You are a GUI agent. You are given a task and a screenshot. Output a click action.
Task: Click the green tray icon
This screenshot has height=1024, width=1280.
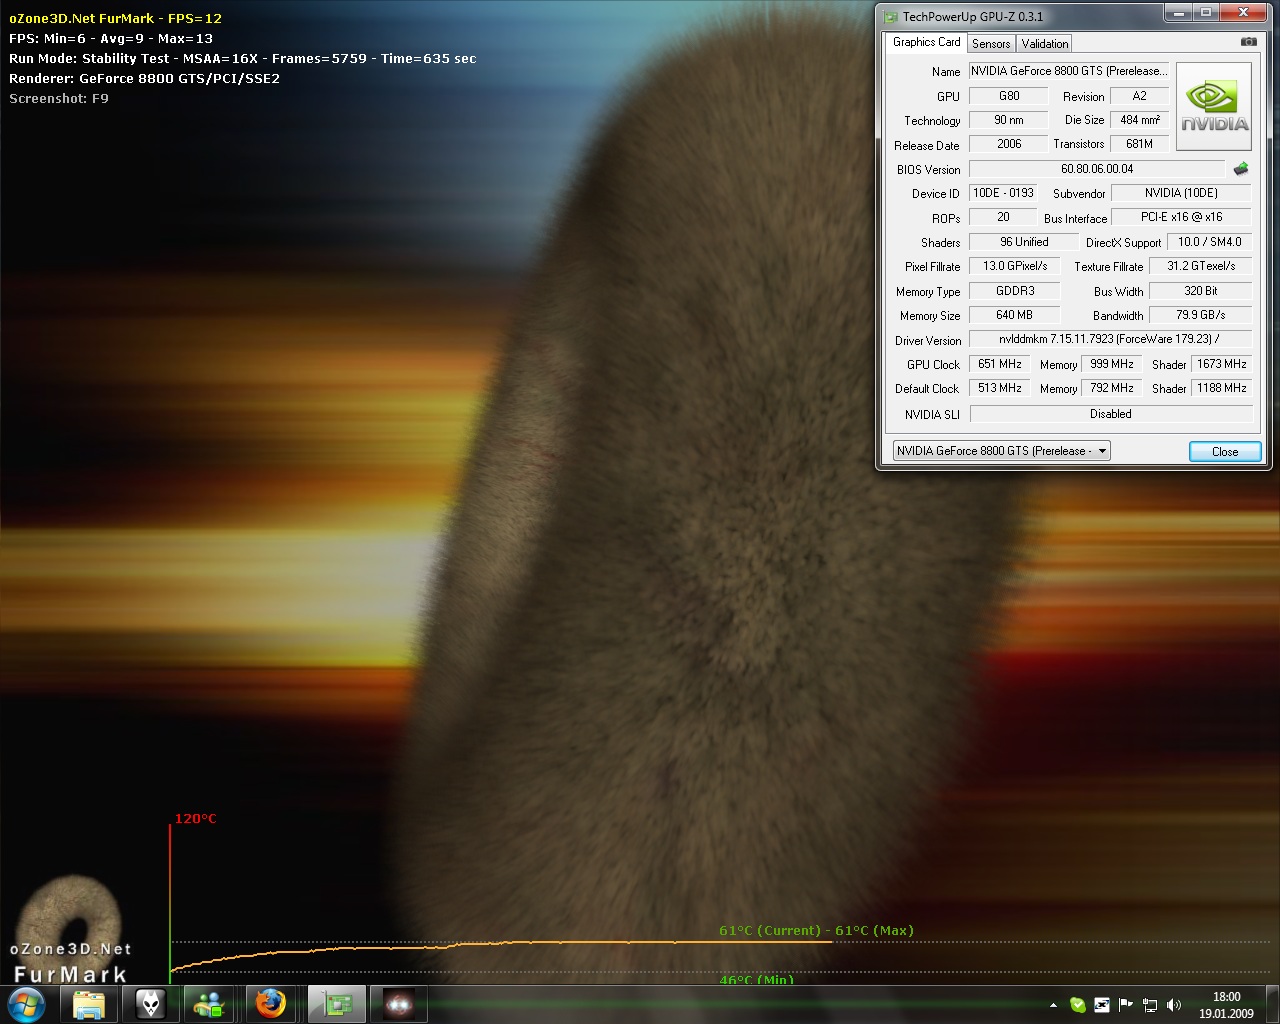(1078, 1005)
